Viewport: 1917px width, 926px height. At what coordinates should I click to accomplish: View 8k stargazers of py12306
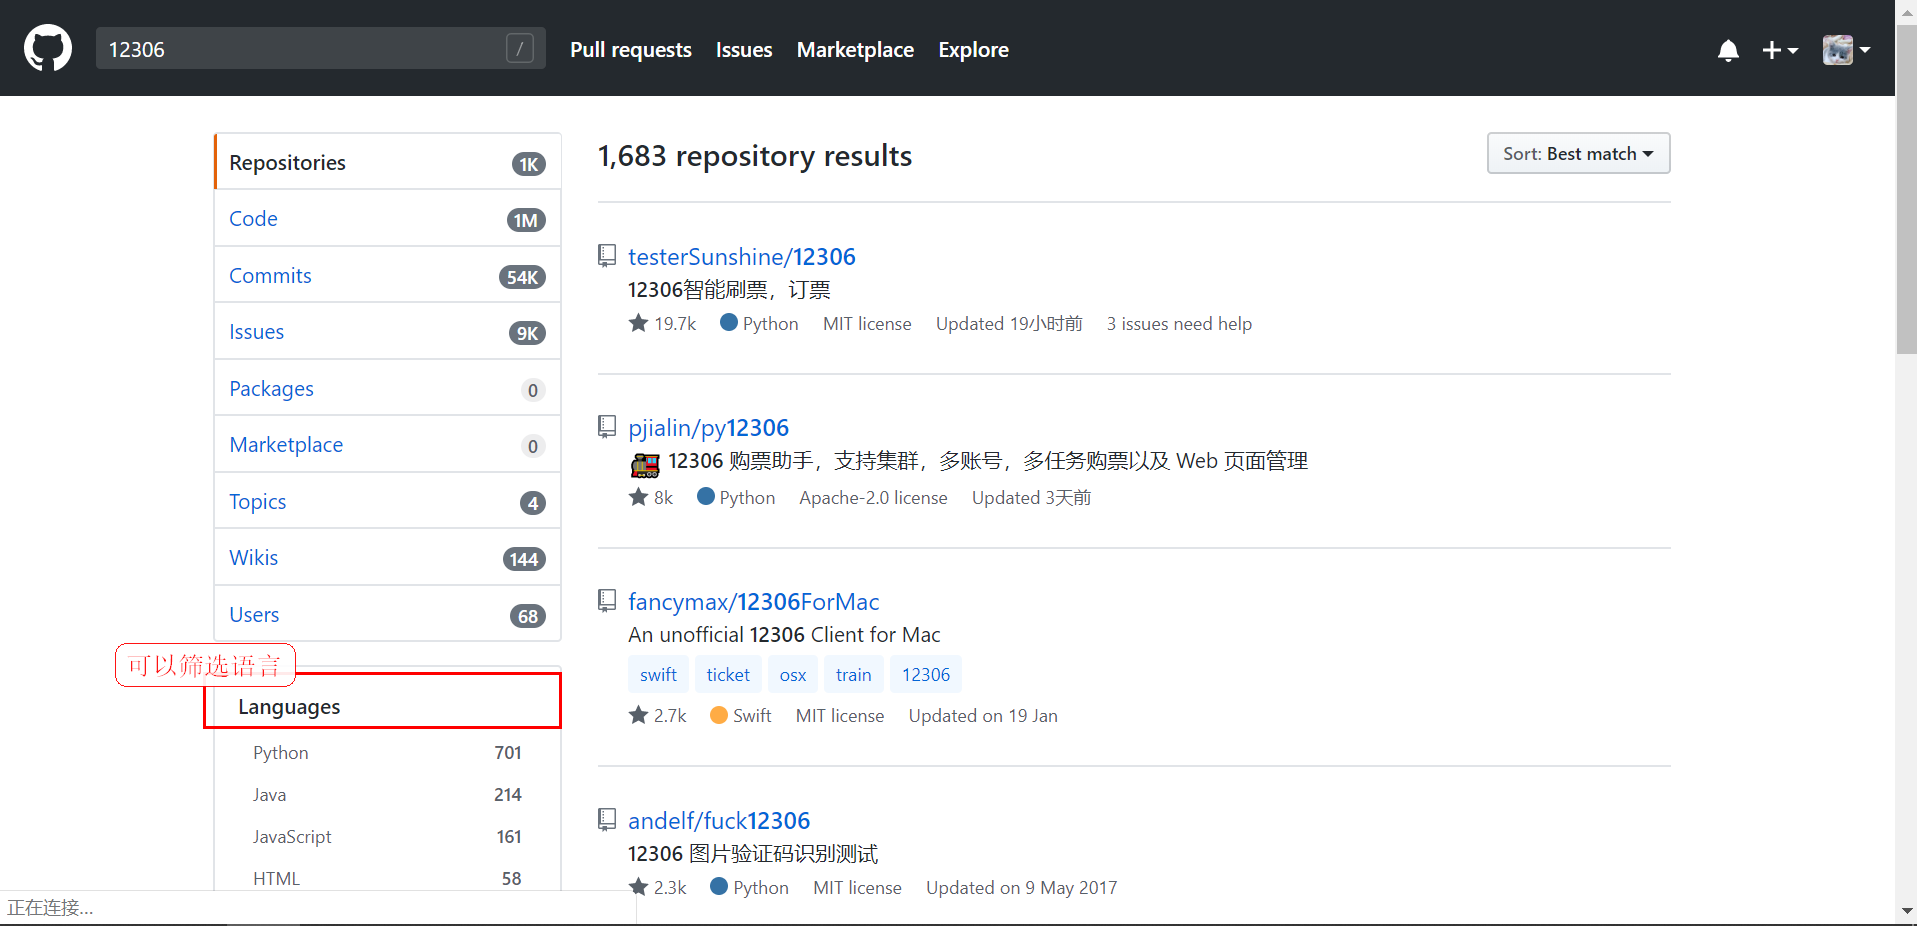pos(651,497)
